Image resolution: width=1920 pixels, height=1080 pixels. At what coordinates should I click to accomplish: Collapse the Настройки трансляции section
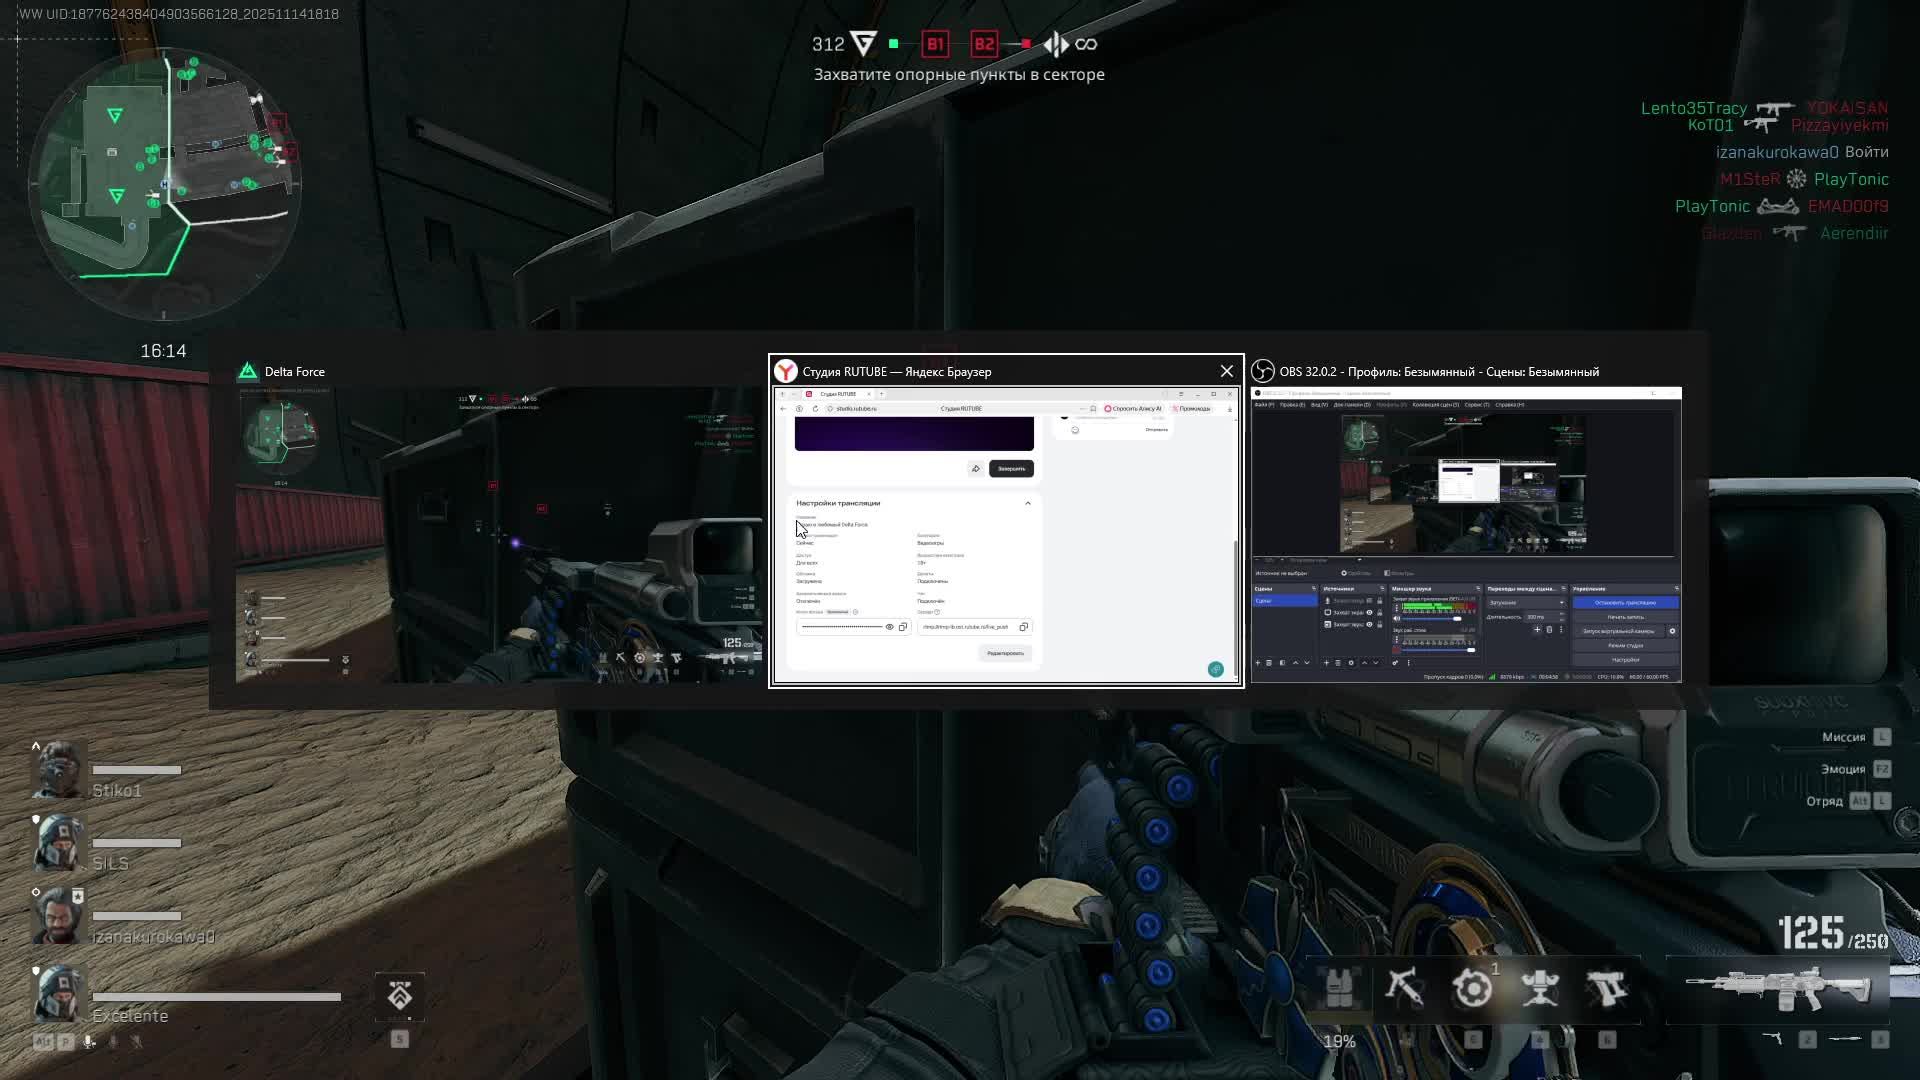[1027, 503]
